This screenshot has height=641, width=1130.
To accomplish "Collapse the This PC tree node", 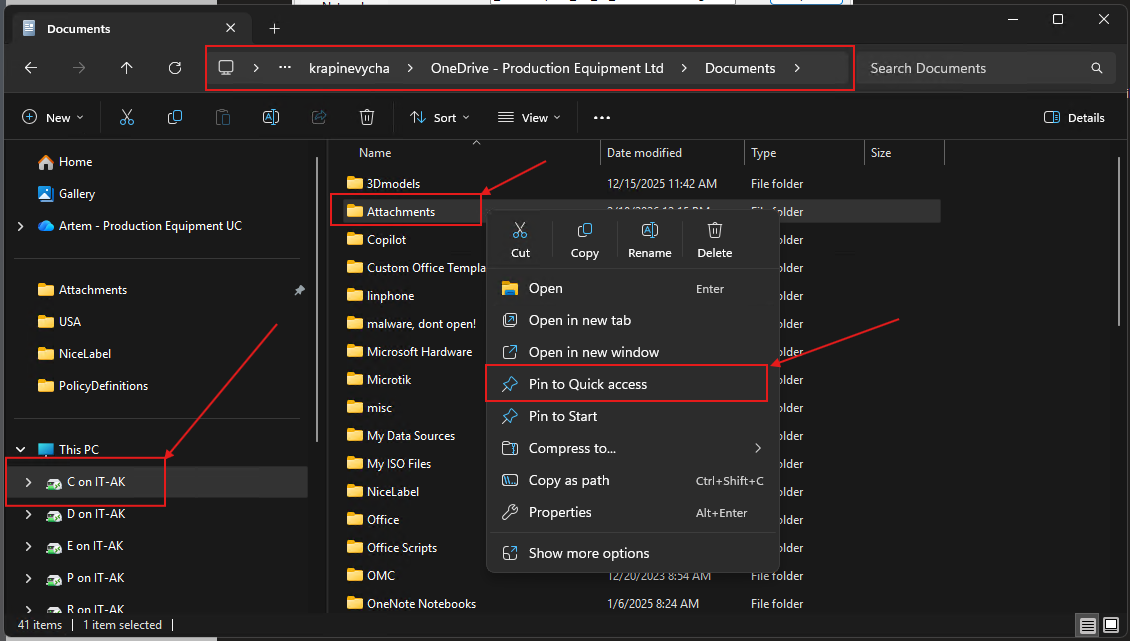I will click(x=21, y=450).
